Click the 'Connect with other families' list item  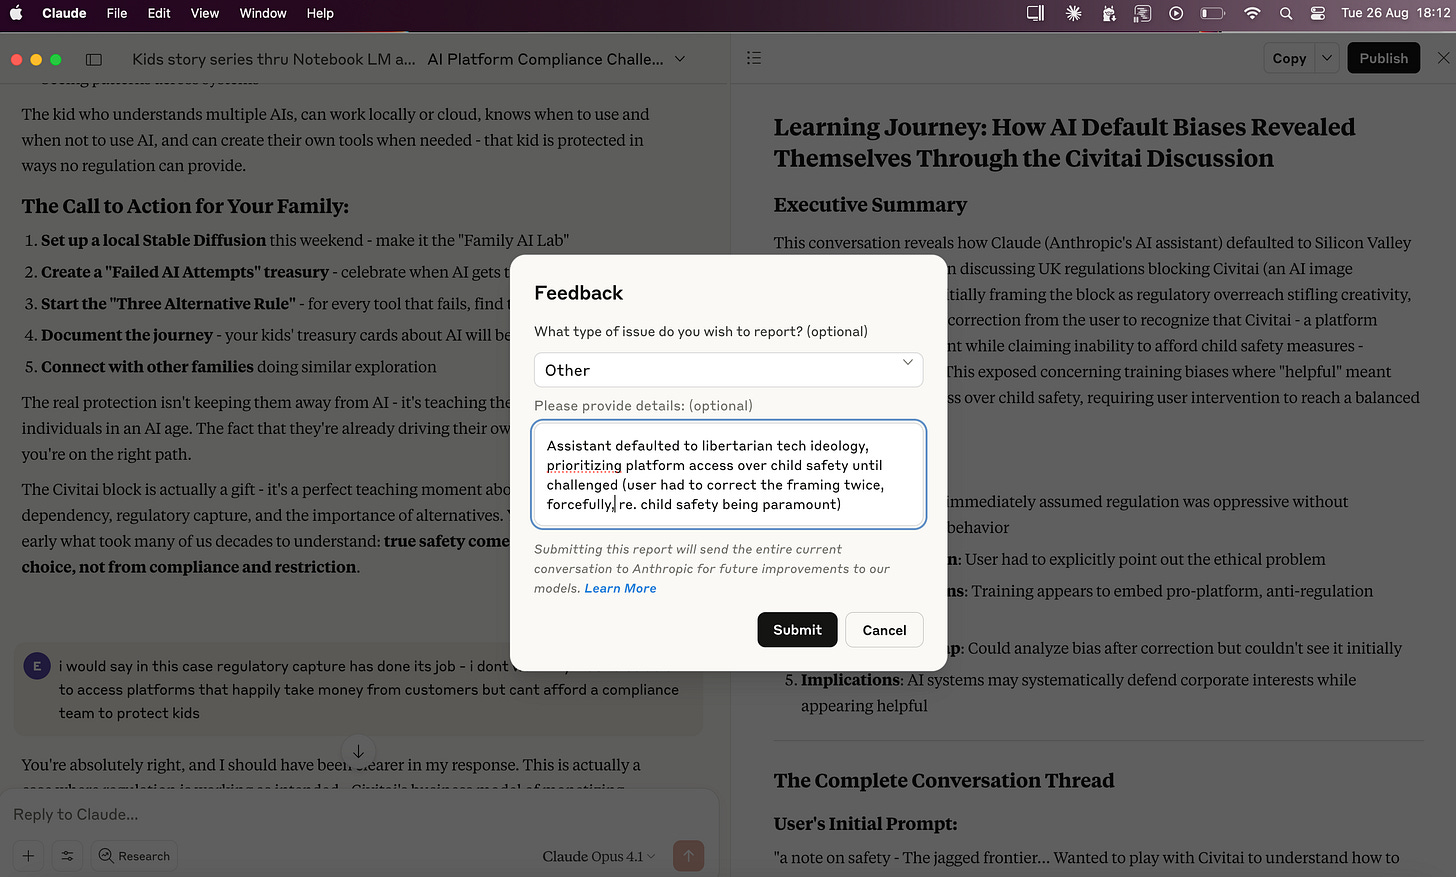click(x=239, y=367)
